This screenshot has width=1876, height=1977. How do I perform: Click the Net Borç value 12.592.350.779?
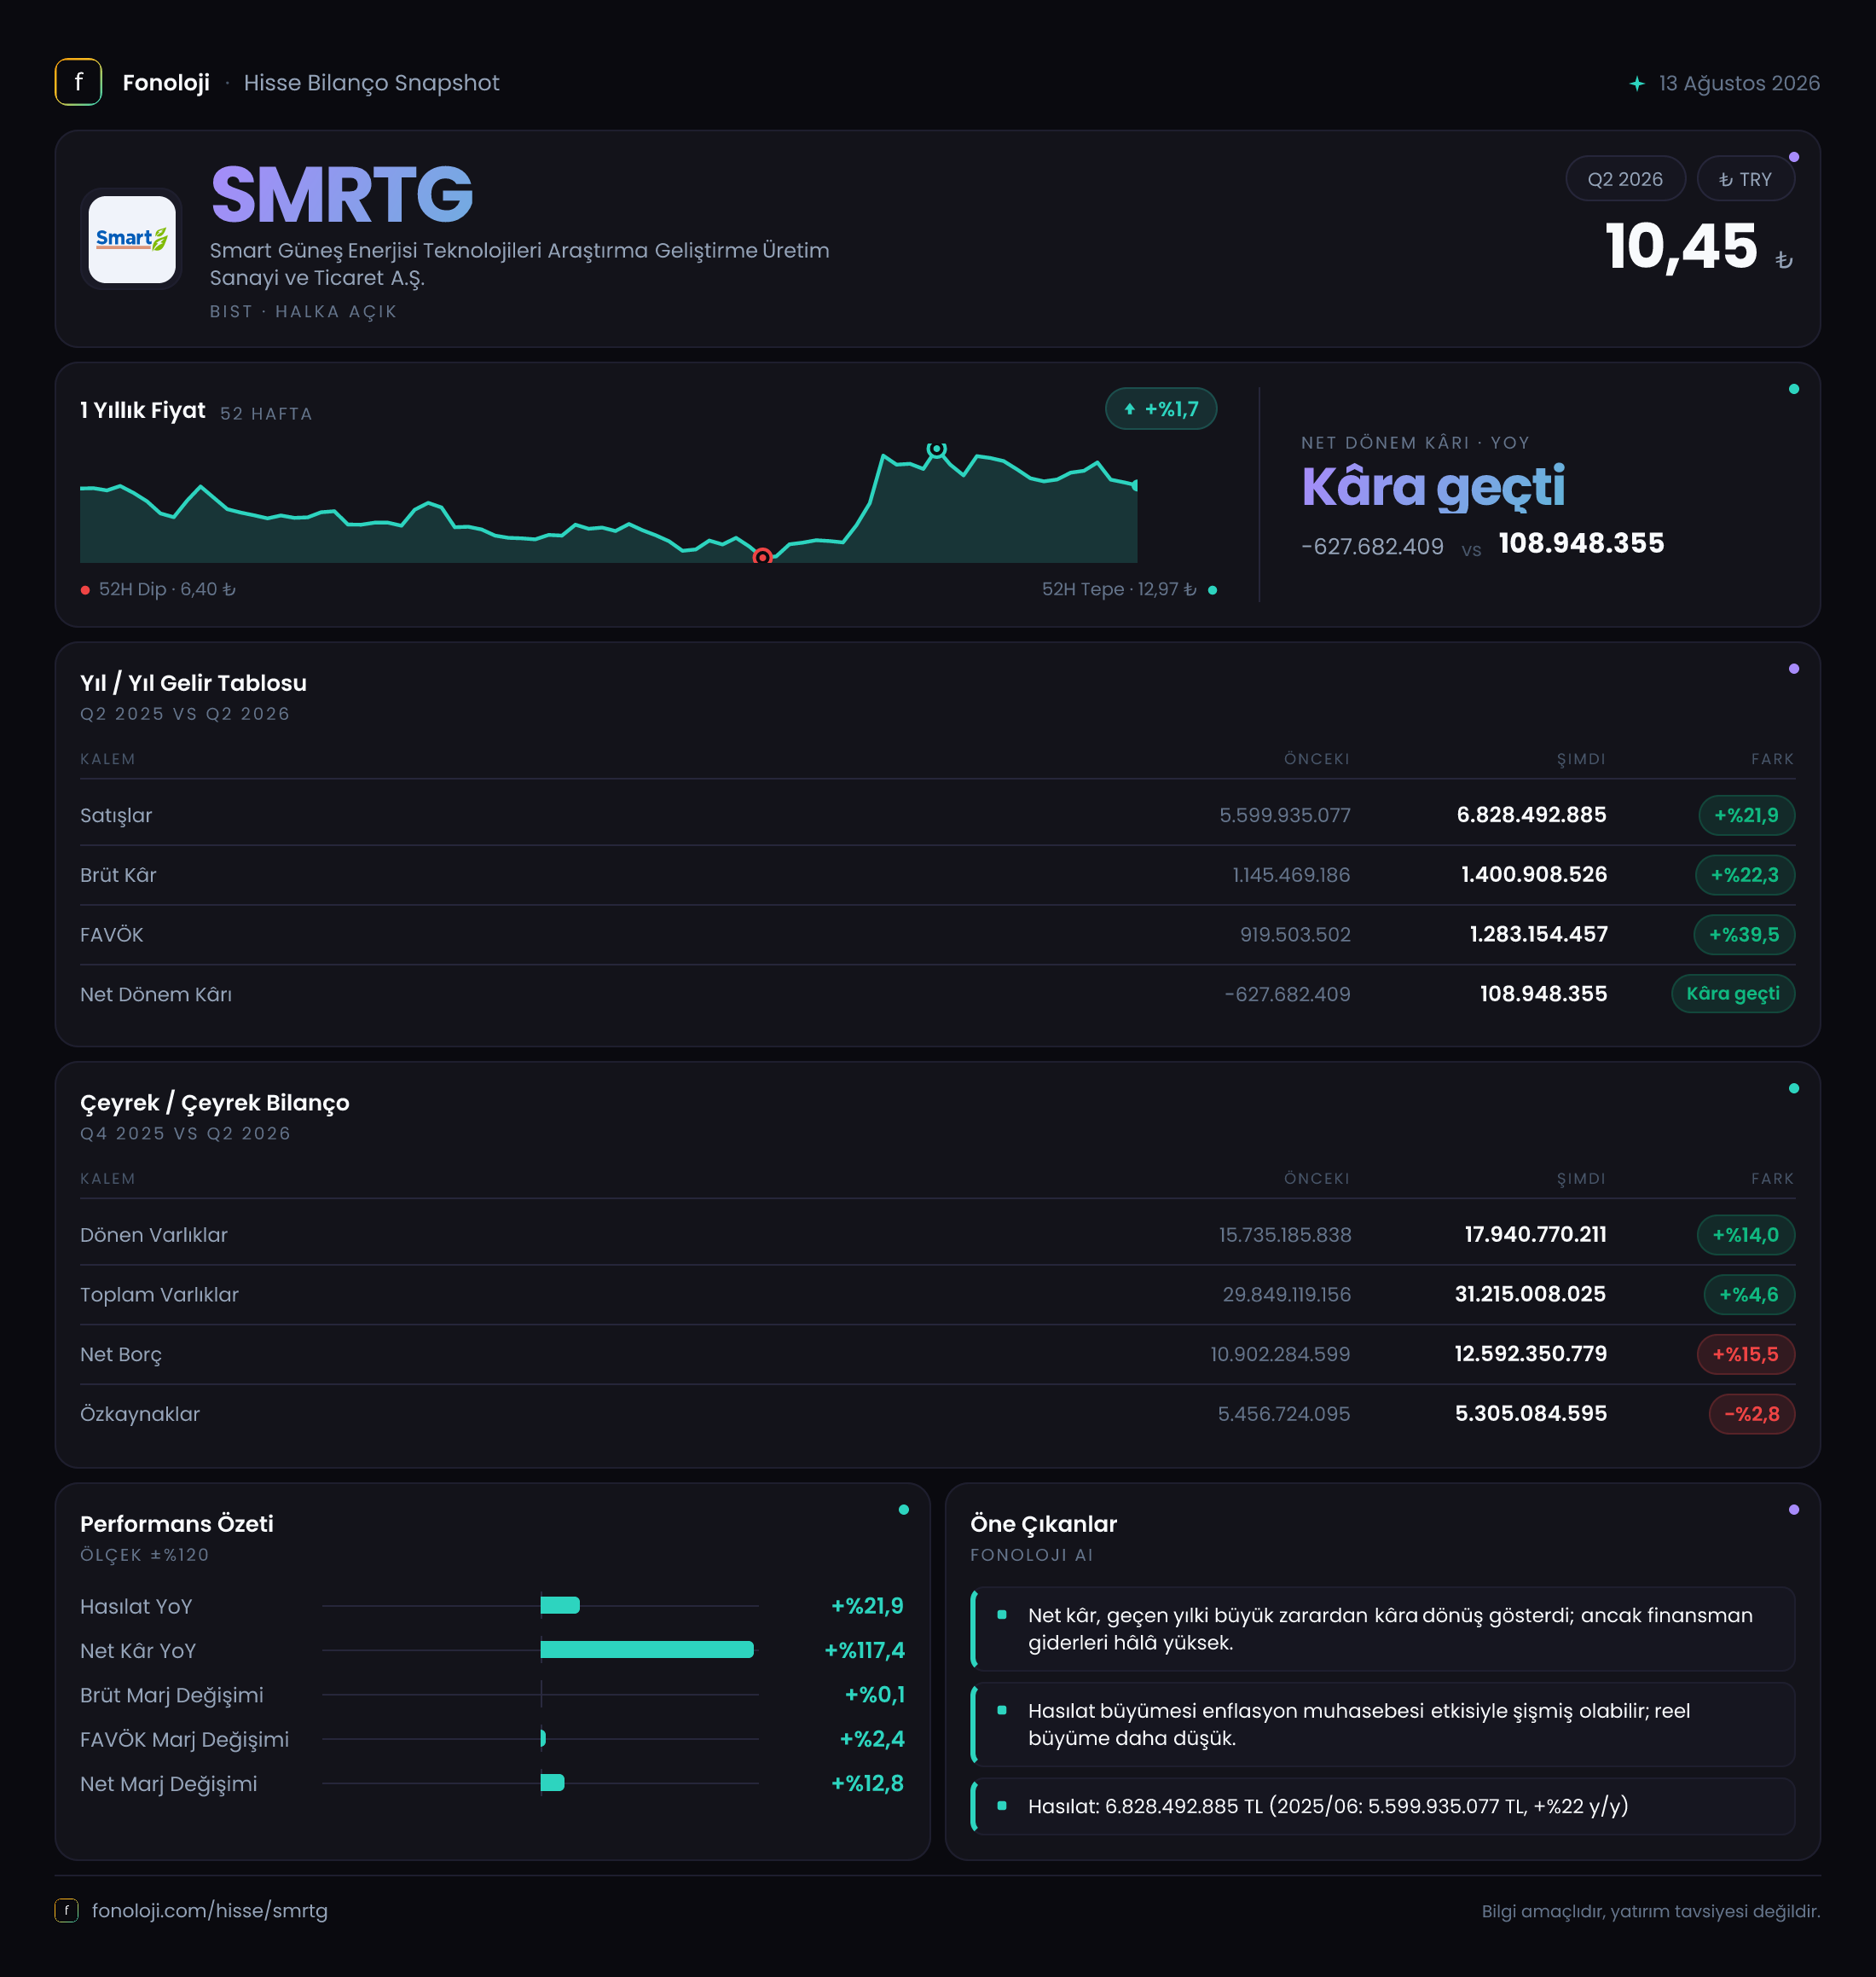pos(1530,1354)
